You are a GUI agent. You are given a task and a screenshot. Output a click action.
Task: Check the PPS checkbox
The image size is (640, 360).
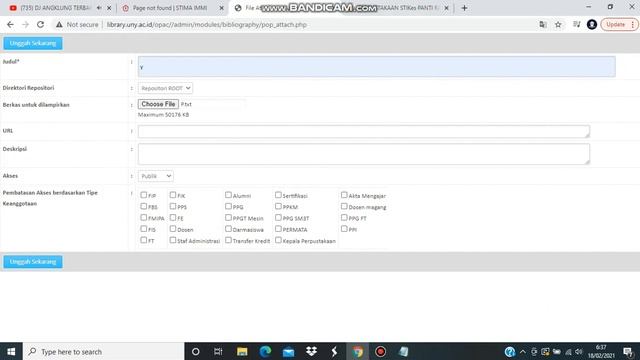point(173,207)
